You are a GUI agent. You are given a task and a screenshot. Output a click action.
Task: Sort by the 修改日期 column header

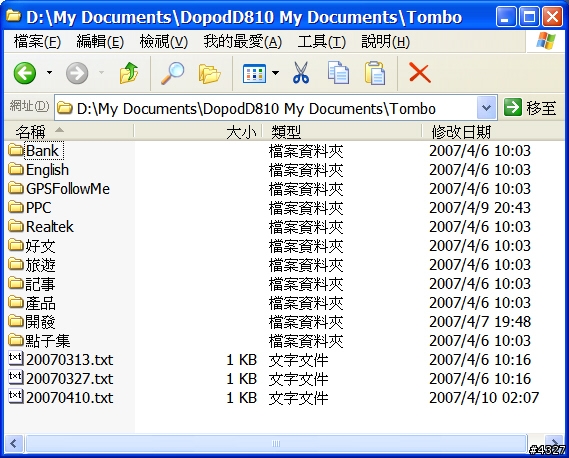pos(493,132)
